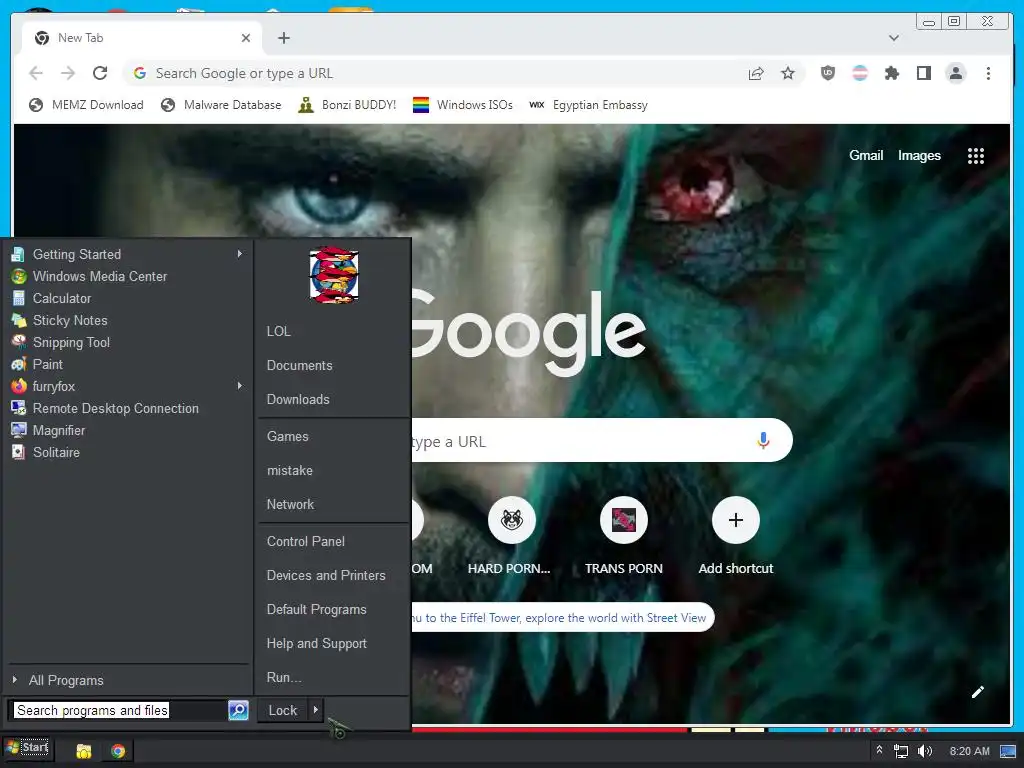Reload the page in Chrome
The width and height of the screenshot is (1024, 768).
coord(100,73)
